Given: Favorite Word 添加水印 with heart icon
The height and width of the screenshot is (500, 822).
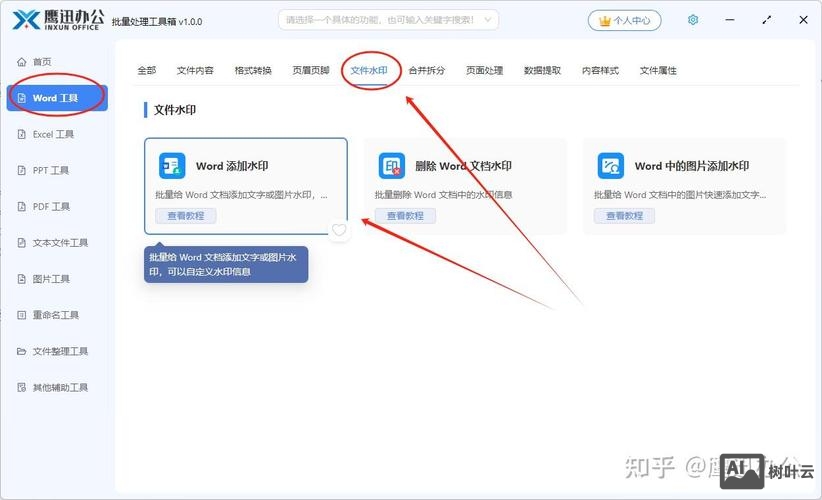Looking at the screenshot, I should [339, 230].
